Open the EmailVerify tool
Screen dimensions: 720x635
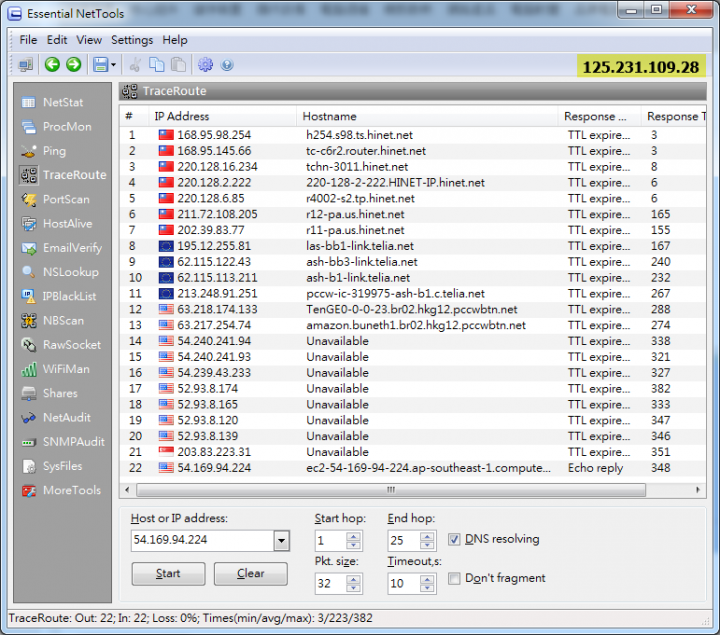coord(62,248)
